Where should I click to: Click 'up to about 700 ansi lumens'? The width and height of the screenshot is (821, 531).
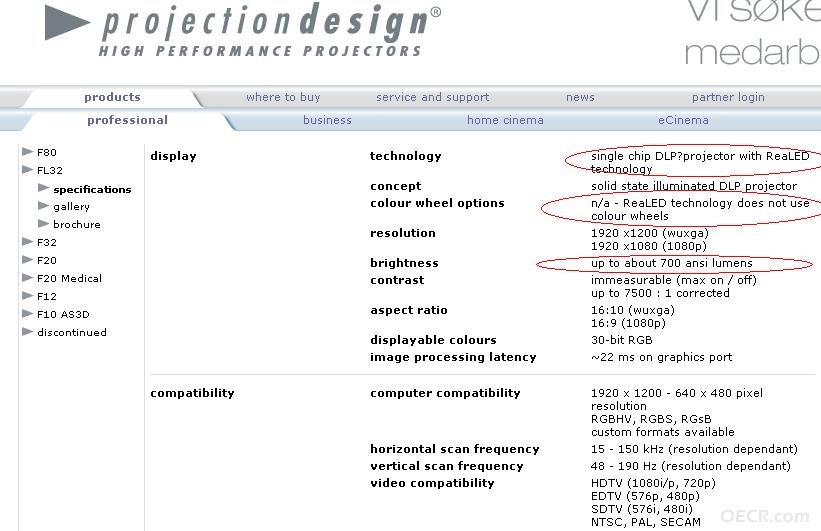pos(671,263)
